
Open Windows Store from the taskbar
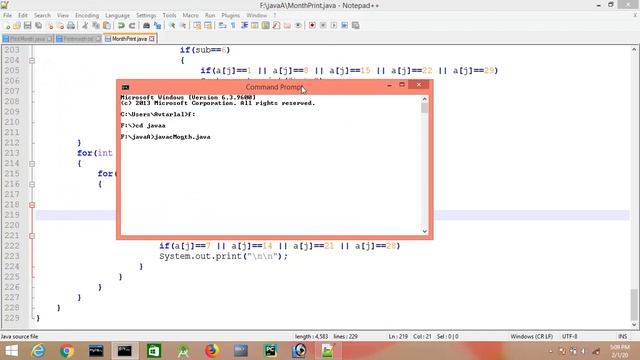(154, 351)
